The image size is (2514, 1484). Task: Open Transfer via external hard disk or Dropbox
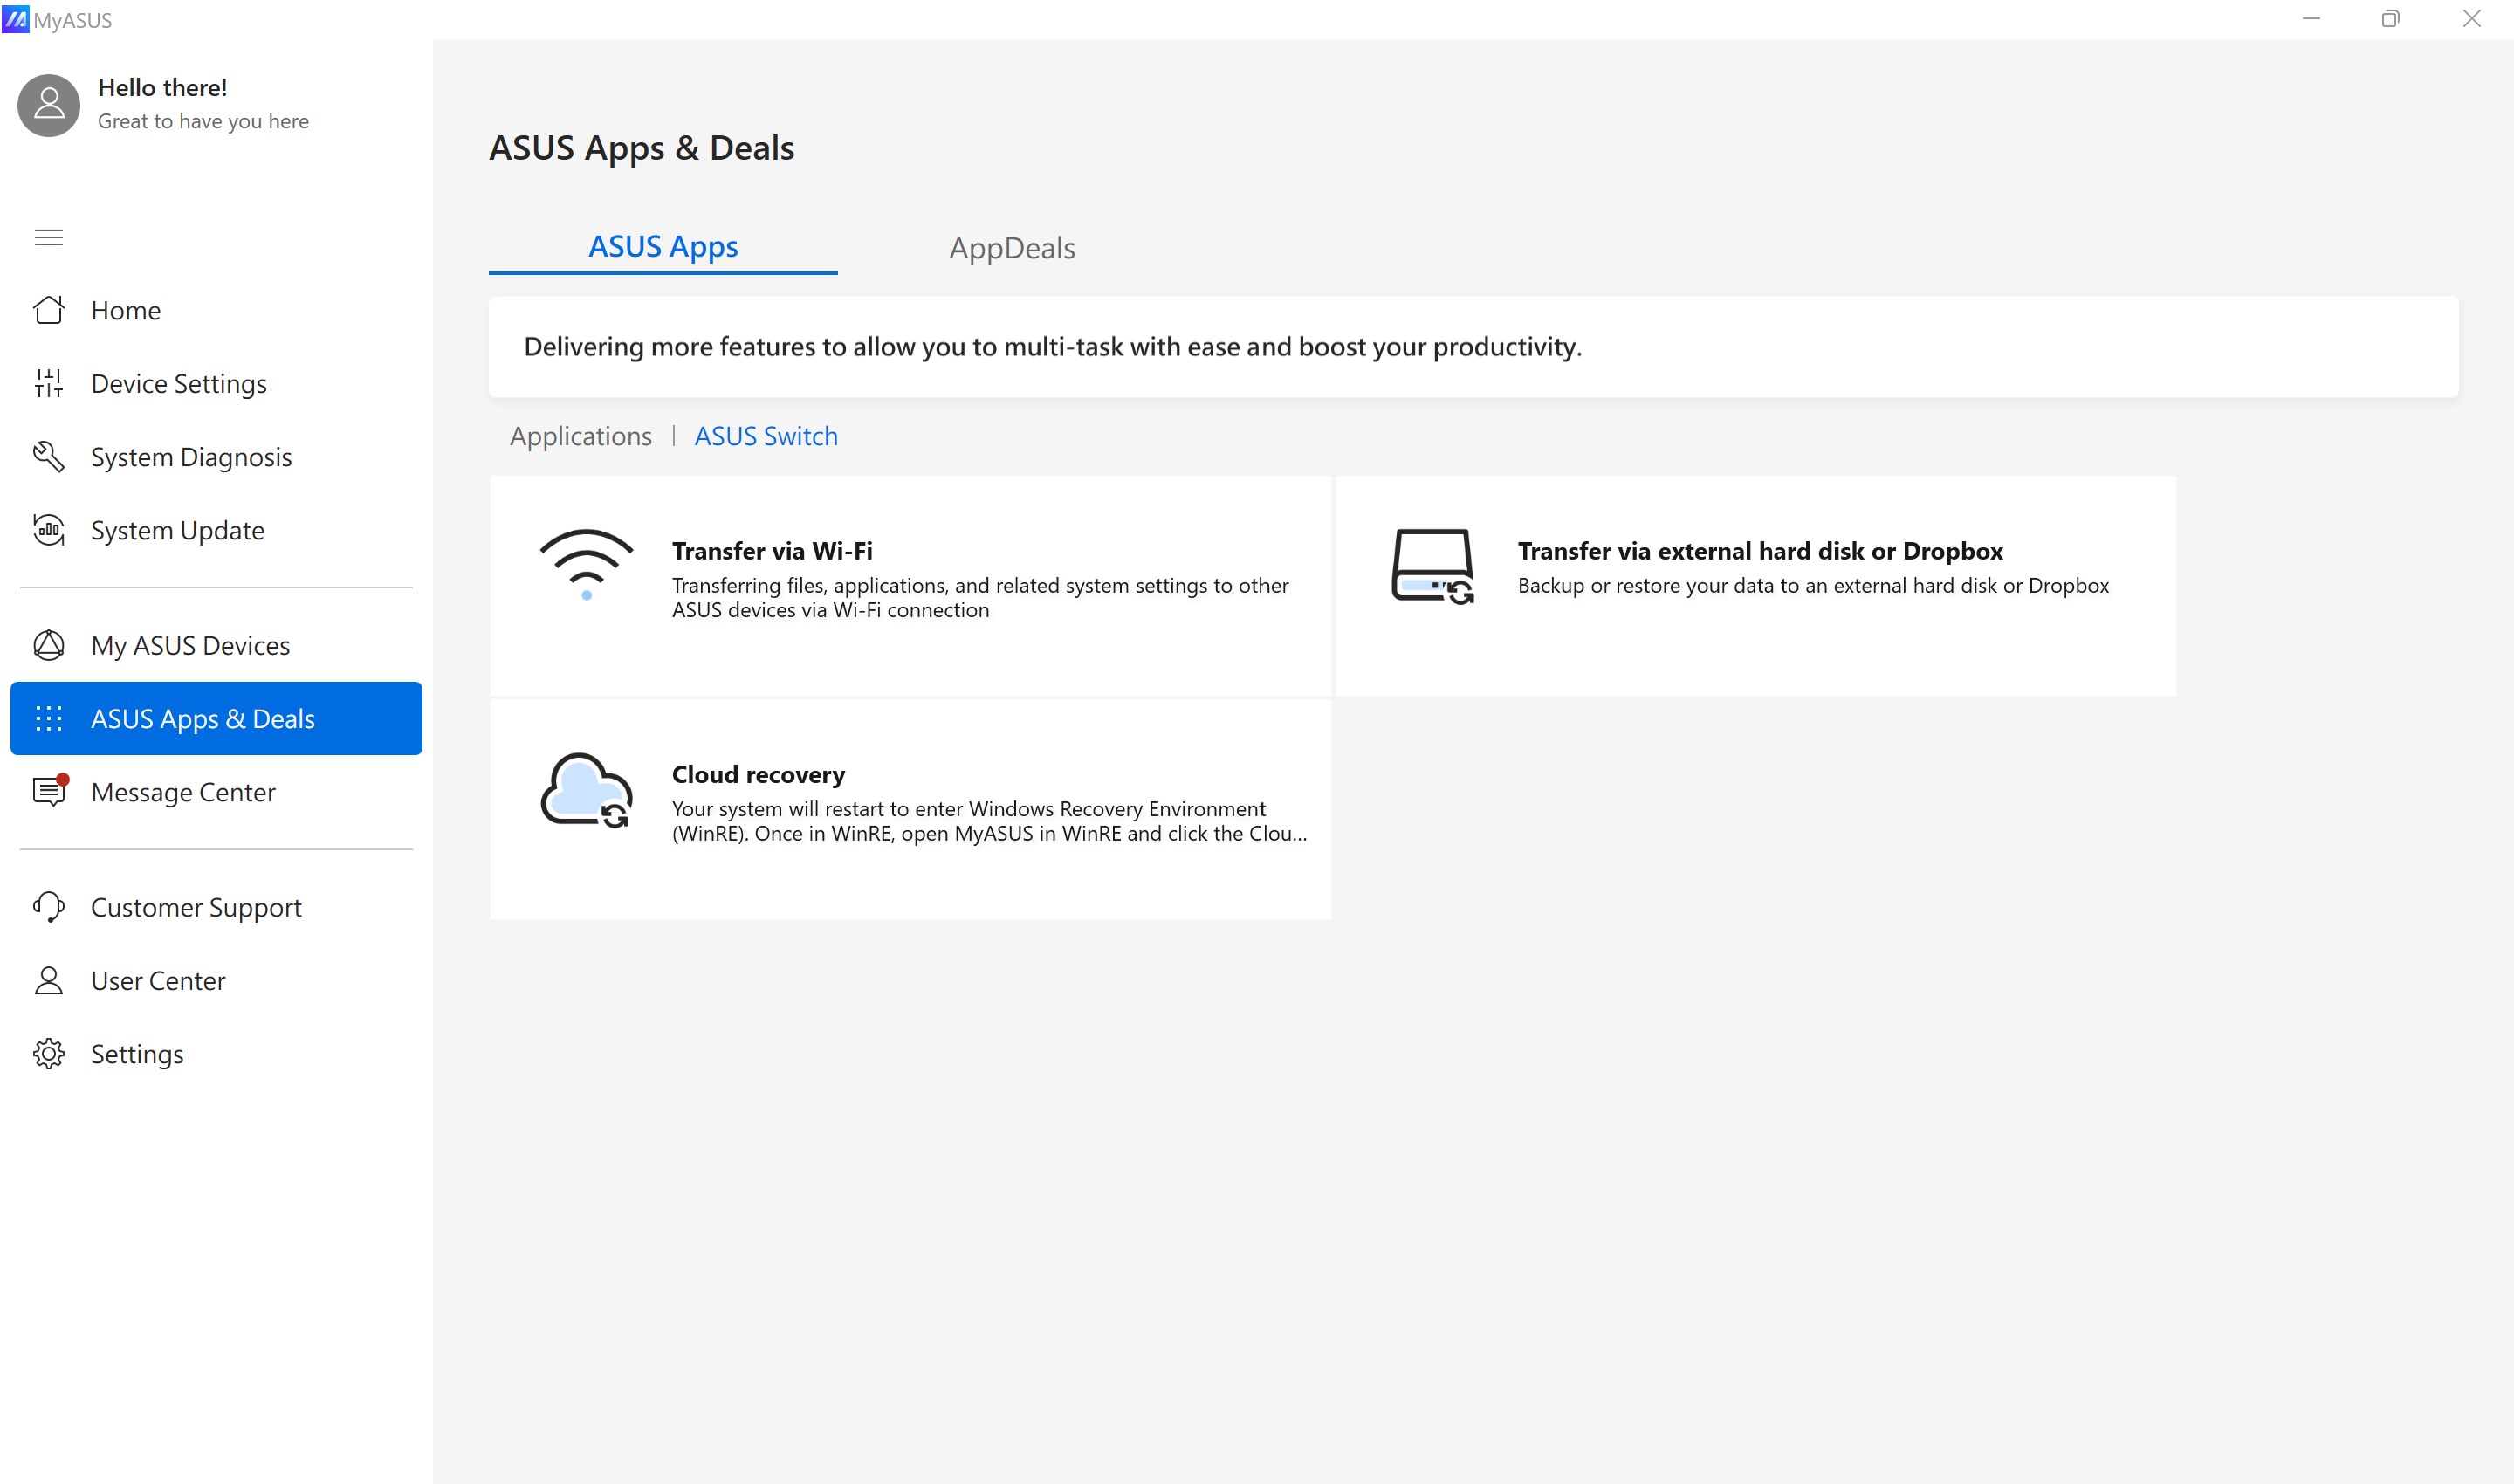click(x=1755, y=585)
